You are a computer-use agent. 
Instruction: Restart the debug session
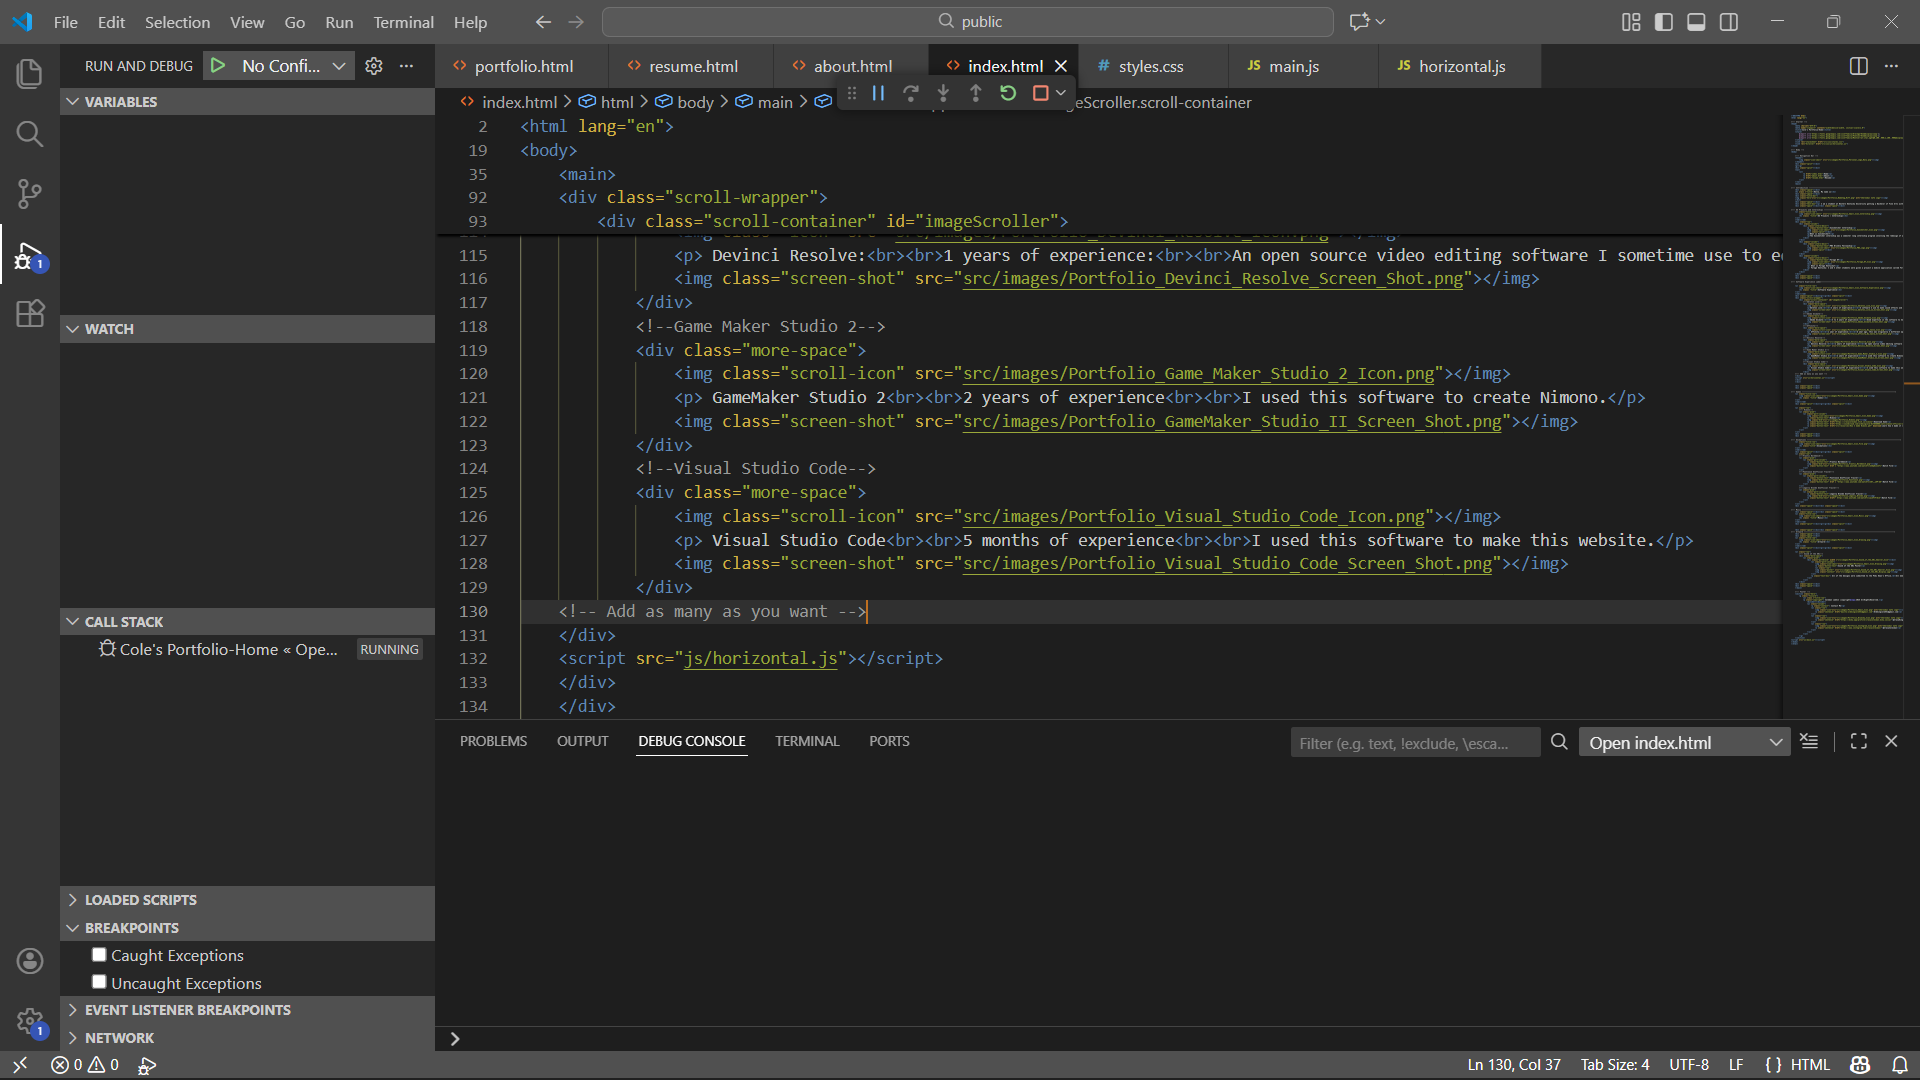[x=1008, y=93]
